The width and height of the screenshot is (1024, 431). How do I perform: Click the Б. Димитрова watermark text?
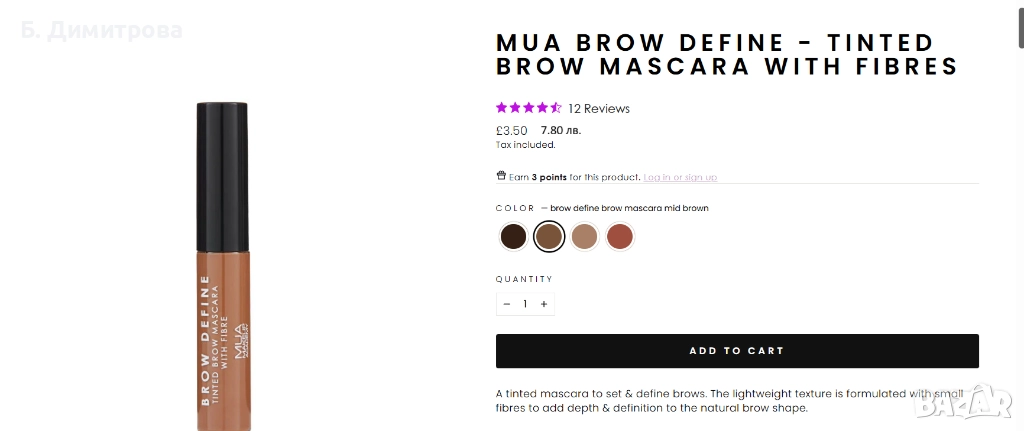(101, 31)
